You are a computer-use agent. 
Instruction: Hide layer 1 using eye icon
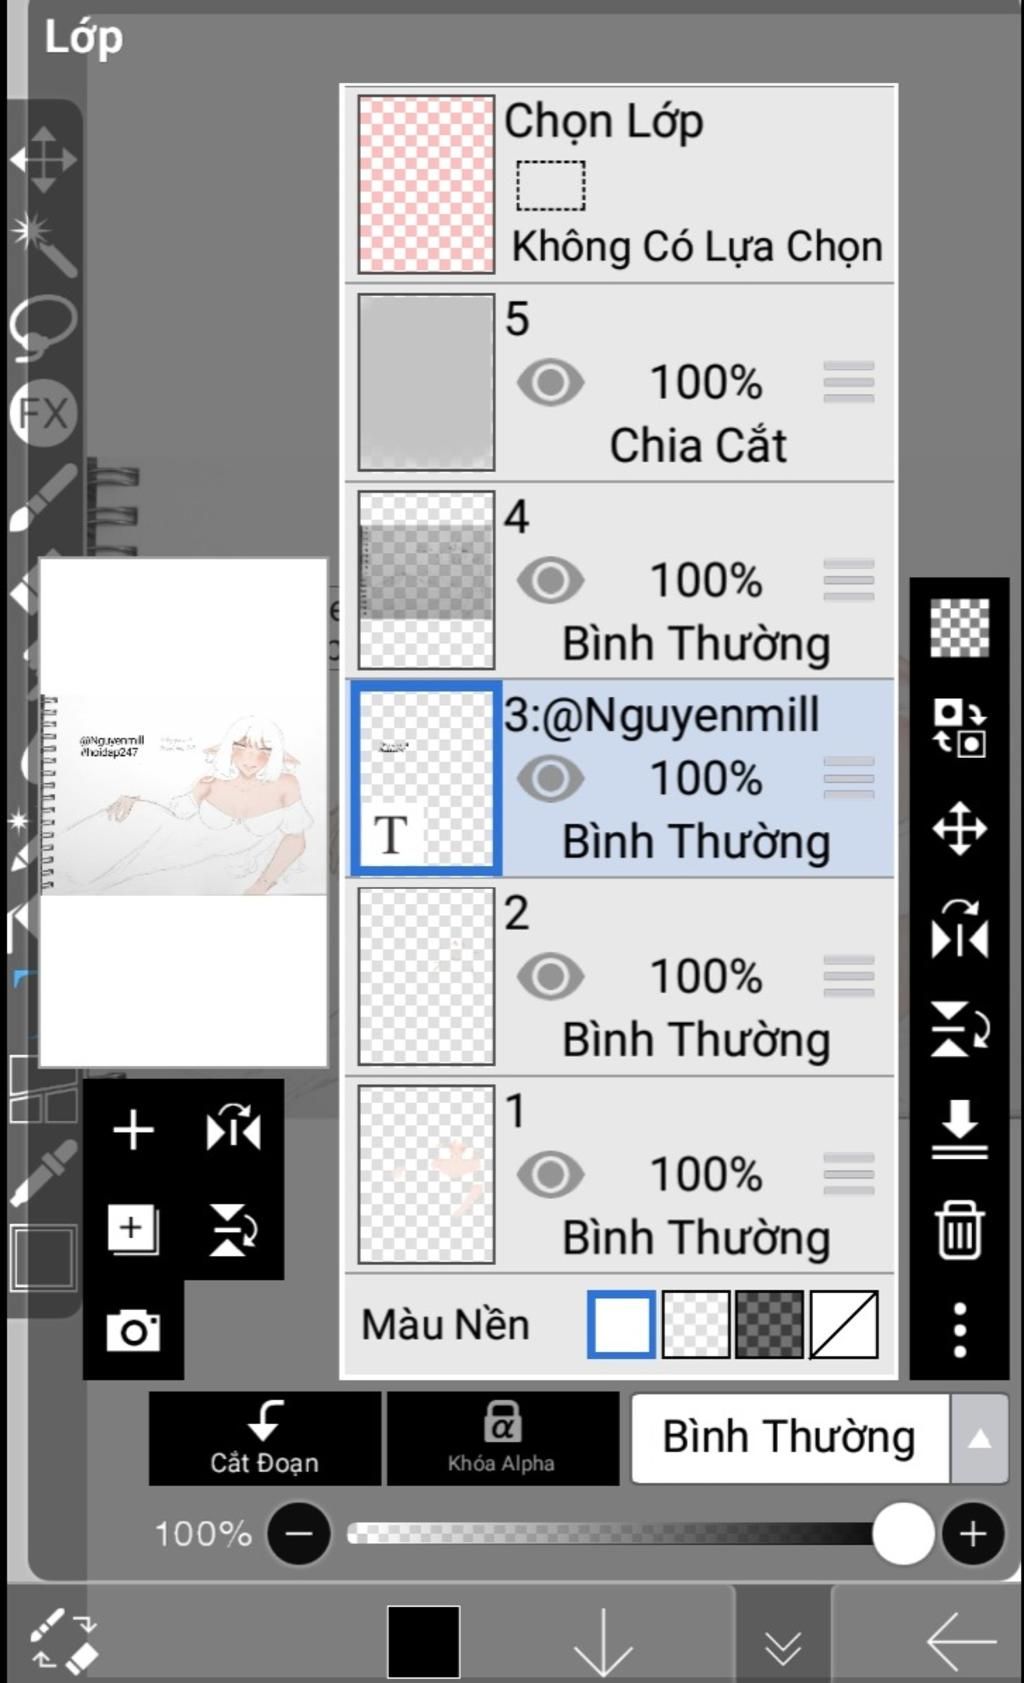tap(550, 1175)
